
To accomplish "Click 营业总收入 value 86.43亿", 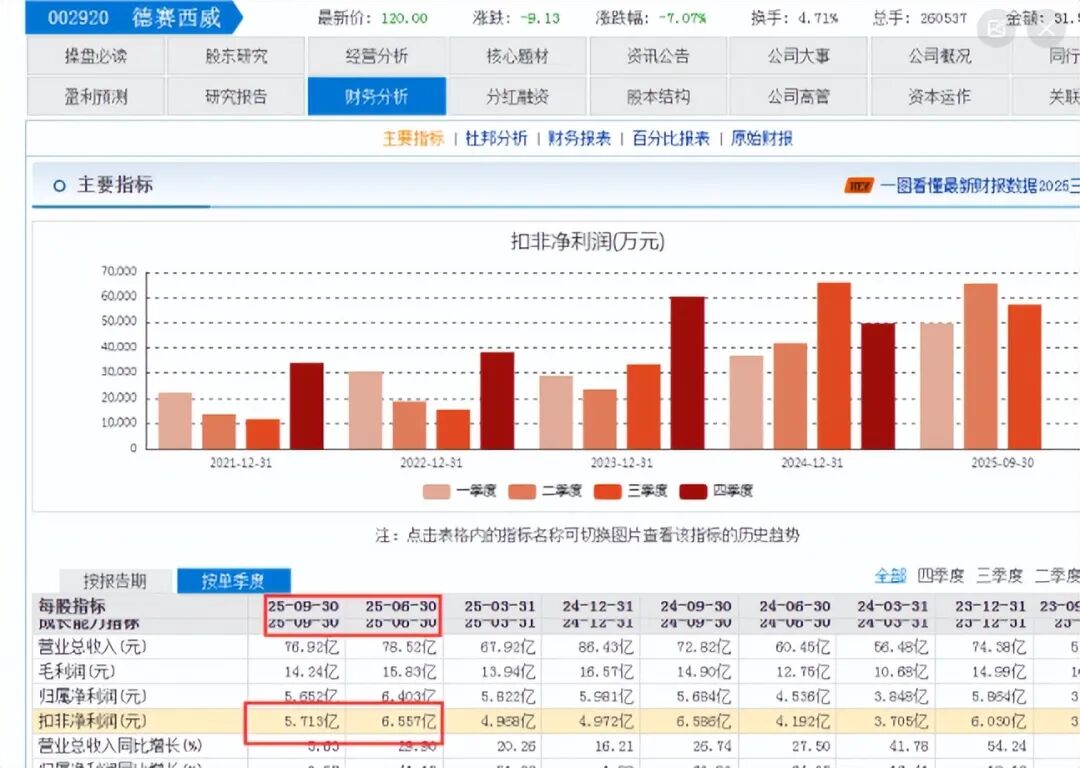I will pyautogui.click(x=605, y=647).
